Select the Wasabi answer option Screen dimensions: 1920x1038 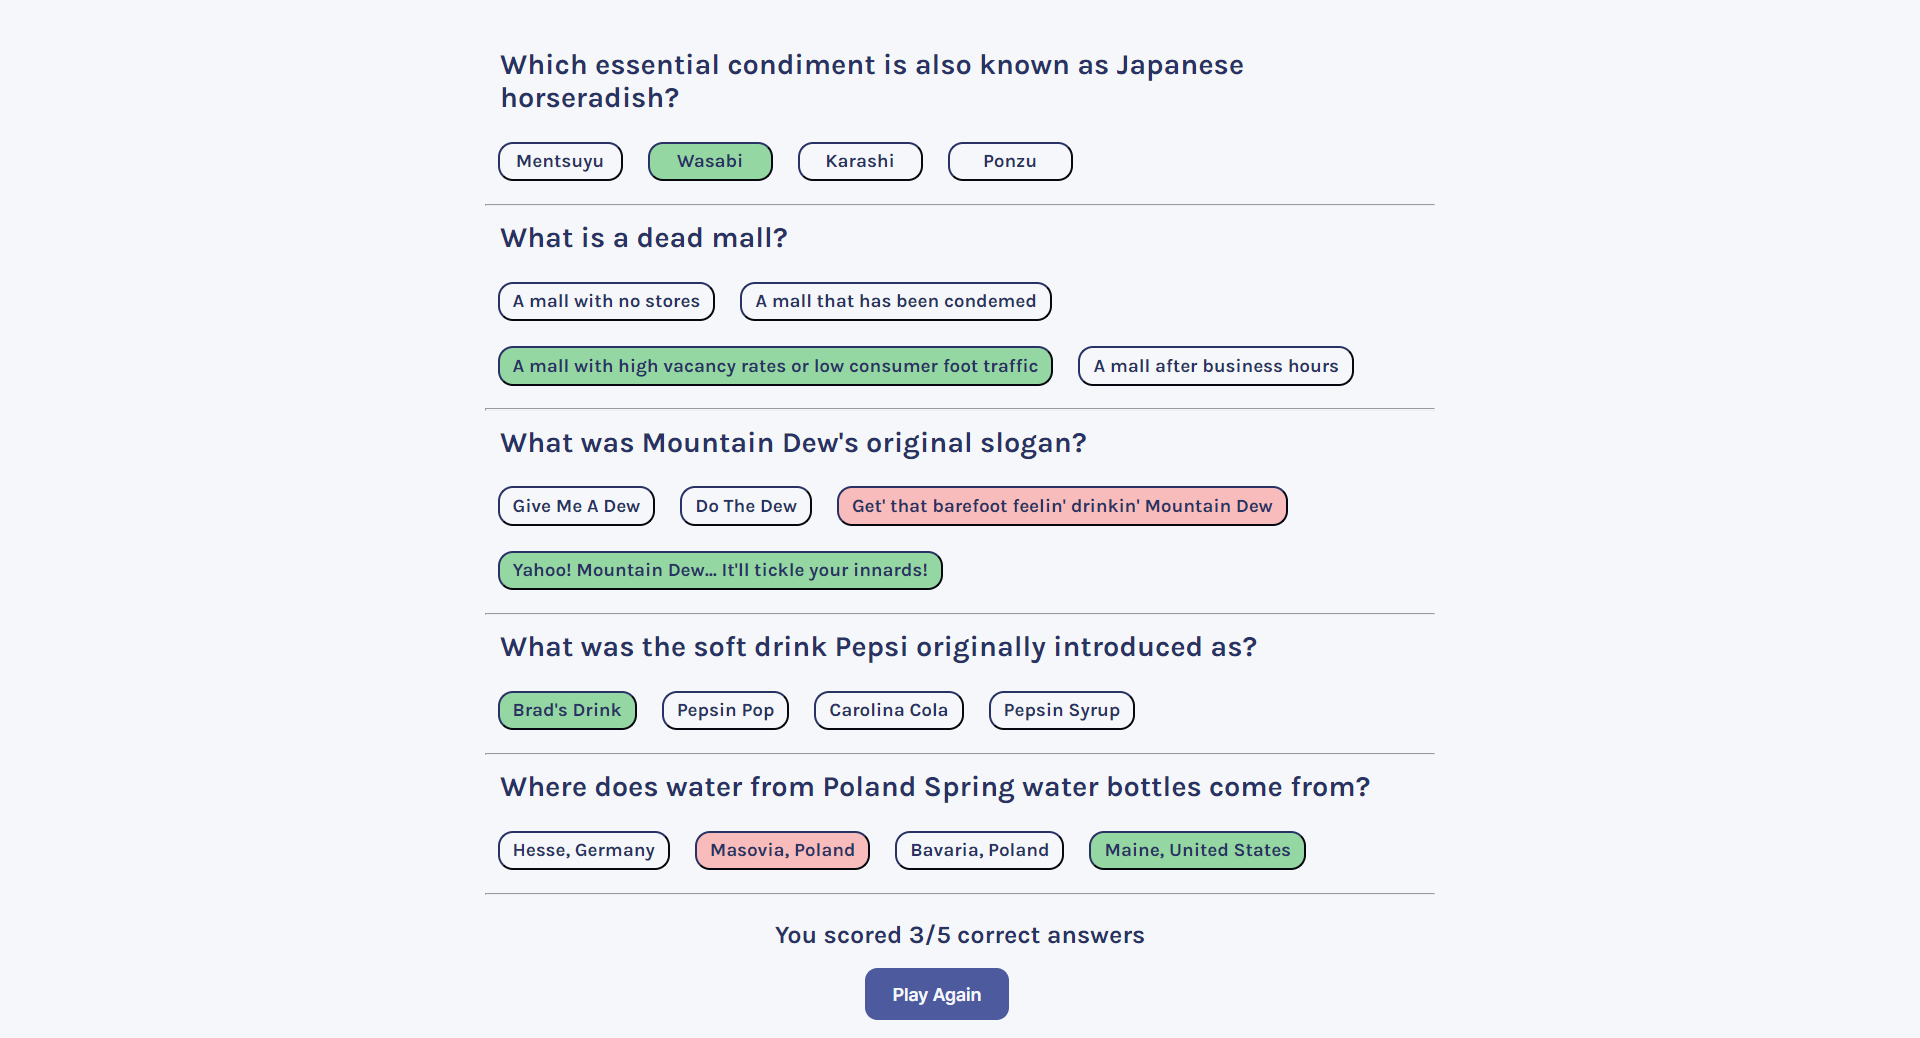(710, 161)
